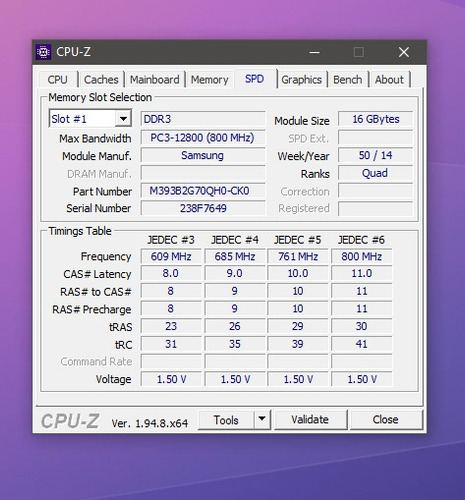
Task: Click the JEDEC #6 column header
Action: pyautogui.click(x=361, y=240)
